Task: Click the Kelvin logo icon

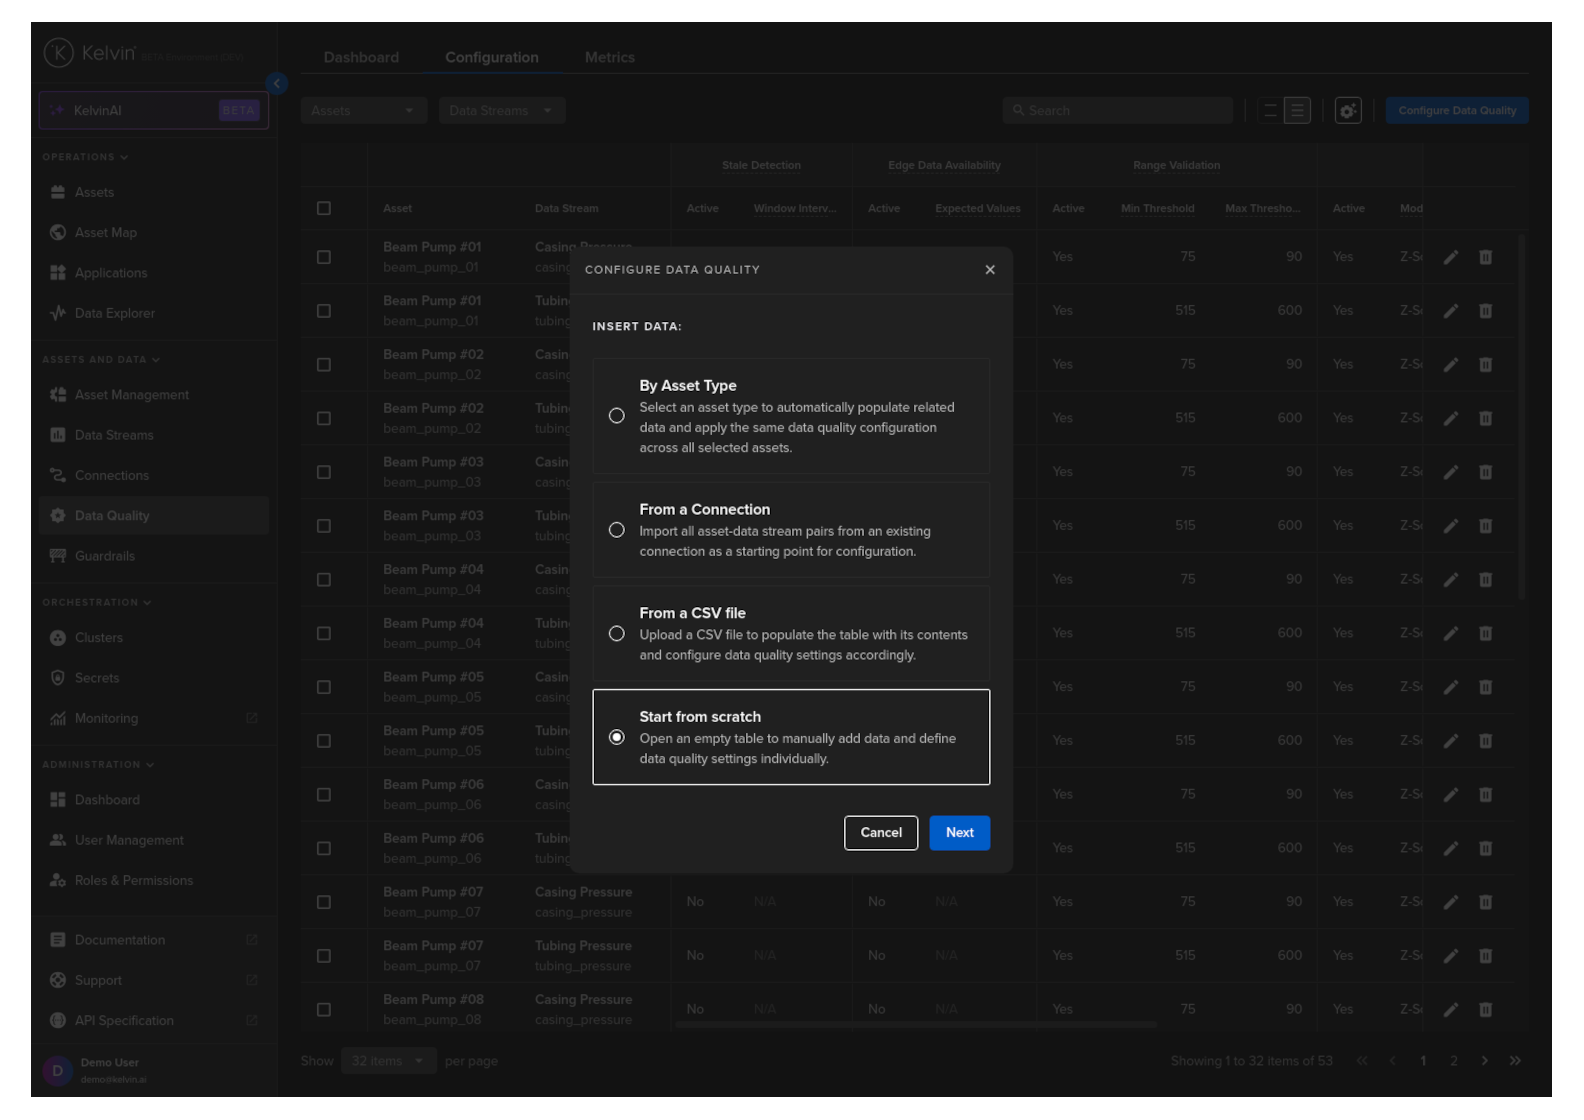Action: 59,53
